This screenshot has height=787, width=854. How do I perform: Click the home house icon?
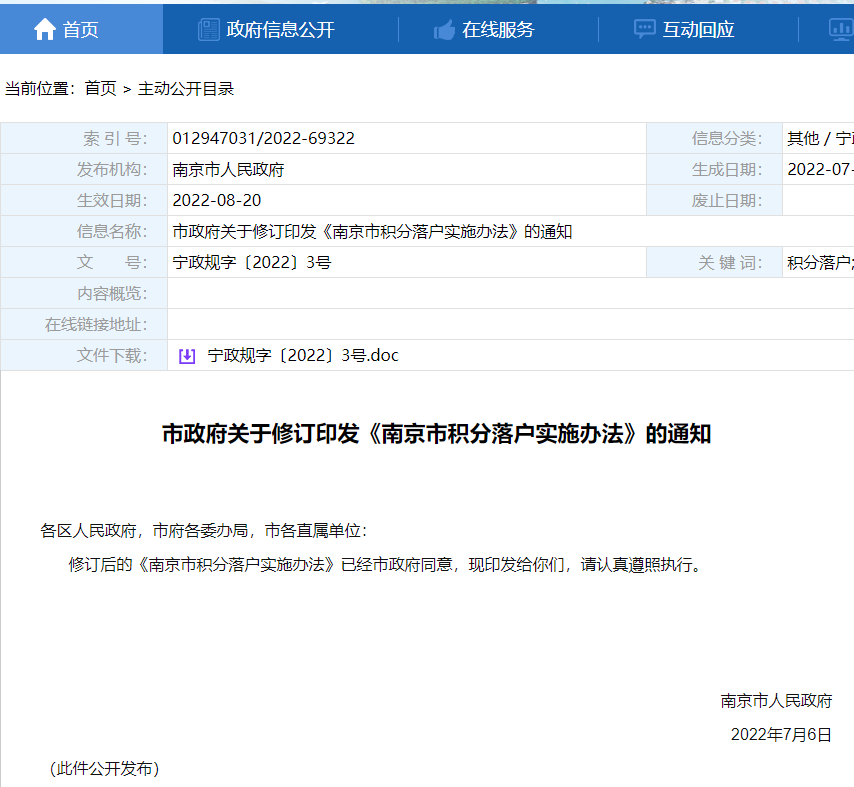(x=45, y=29)
